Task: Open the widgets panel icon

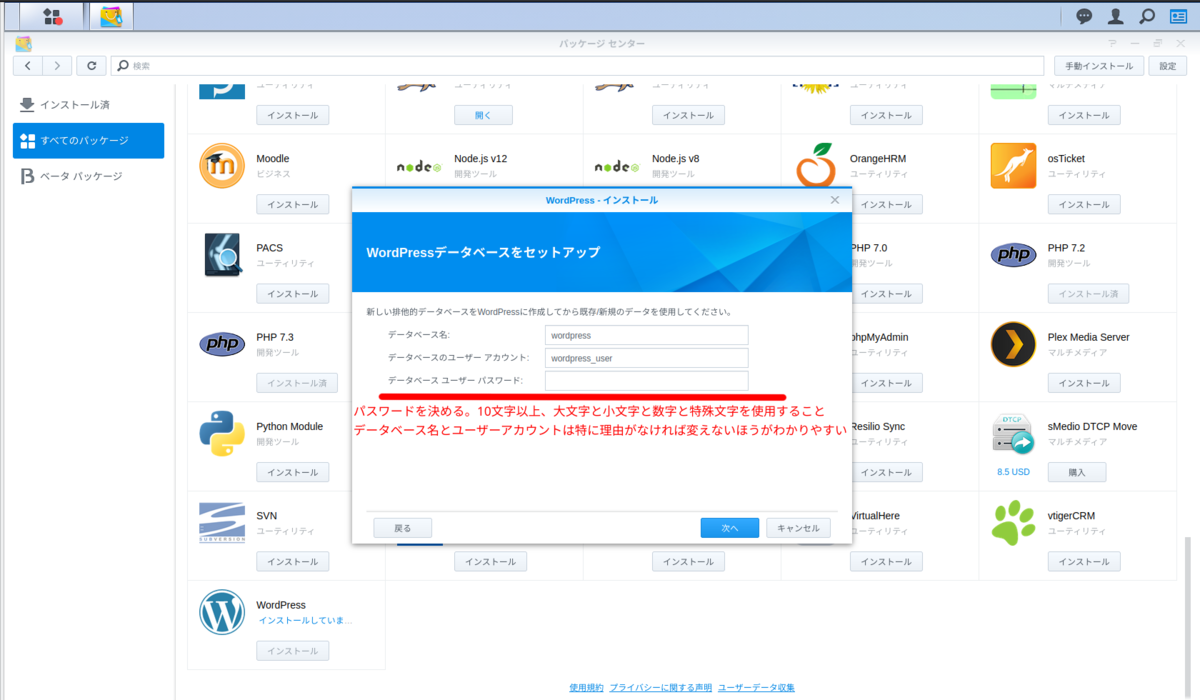Action: pyautogui.click(x=1178, y=16)
